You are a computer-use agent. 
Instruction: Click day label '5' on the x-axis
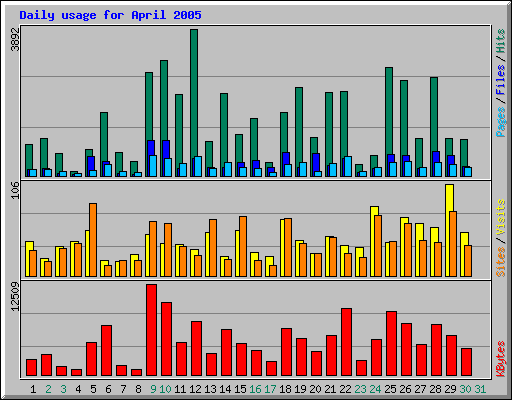93,389
